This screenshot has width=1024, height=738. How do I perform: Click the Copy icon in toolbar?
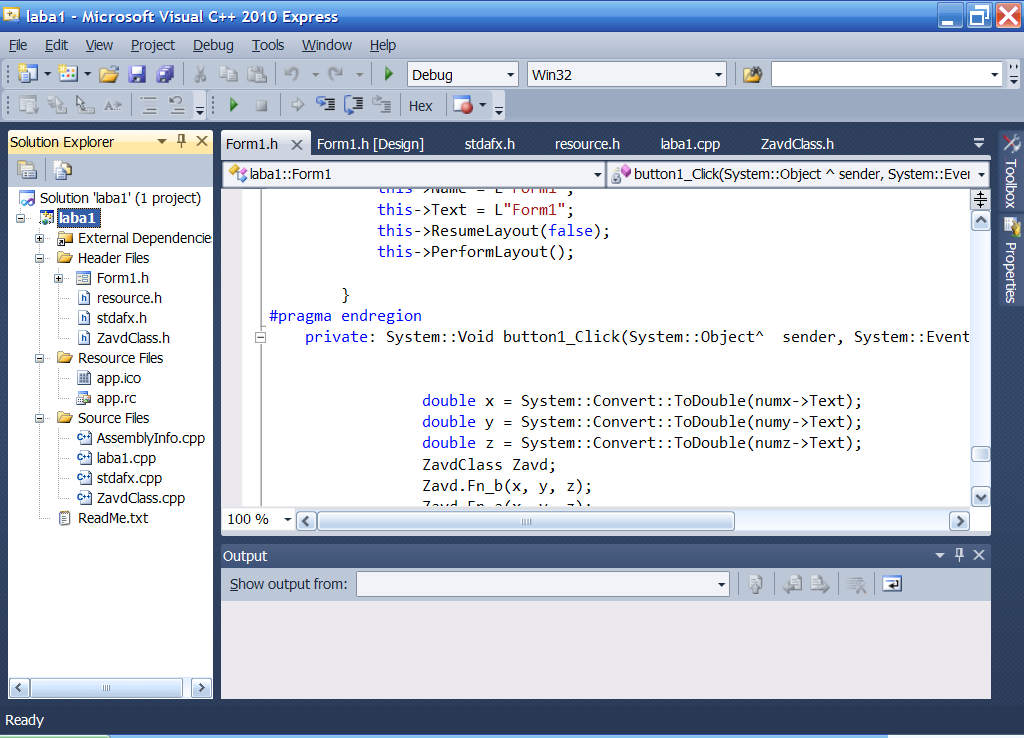tap(228, 74)
